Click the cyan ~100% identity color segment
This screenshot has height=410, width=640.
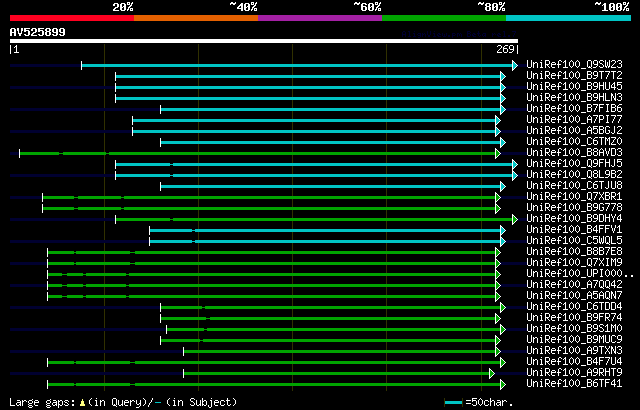click(569, 18)
